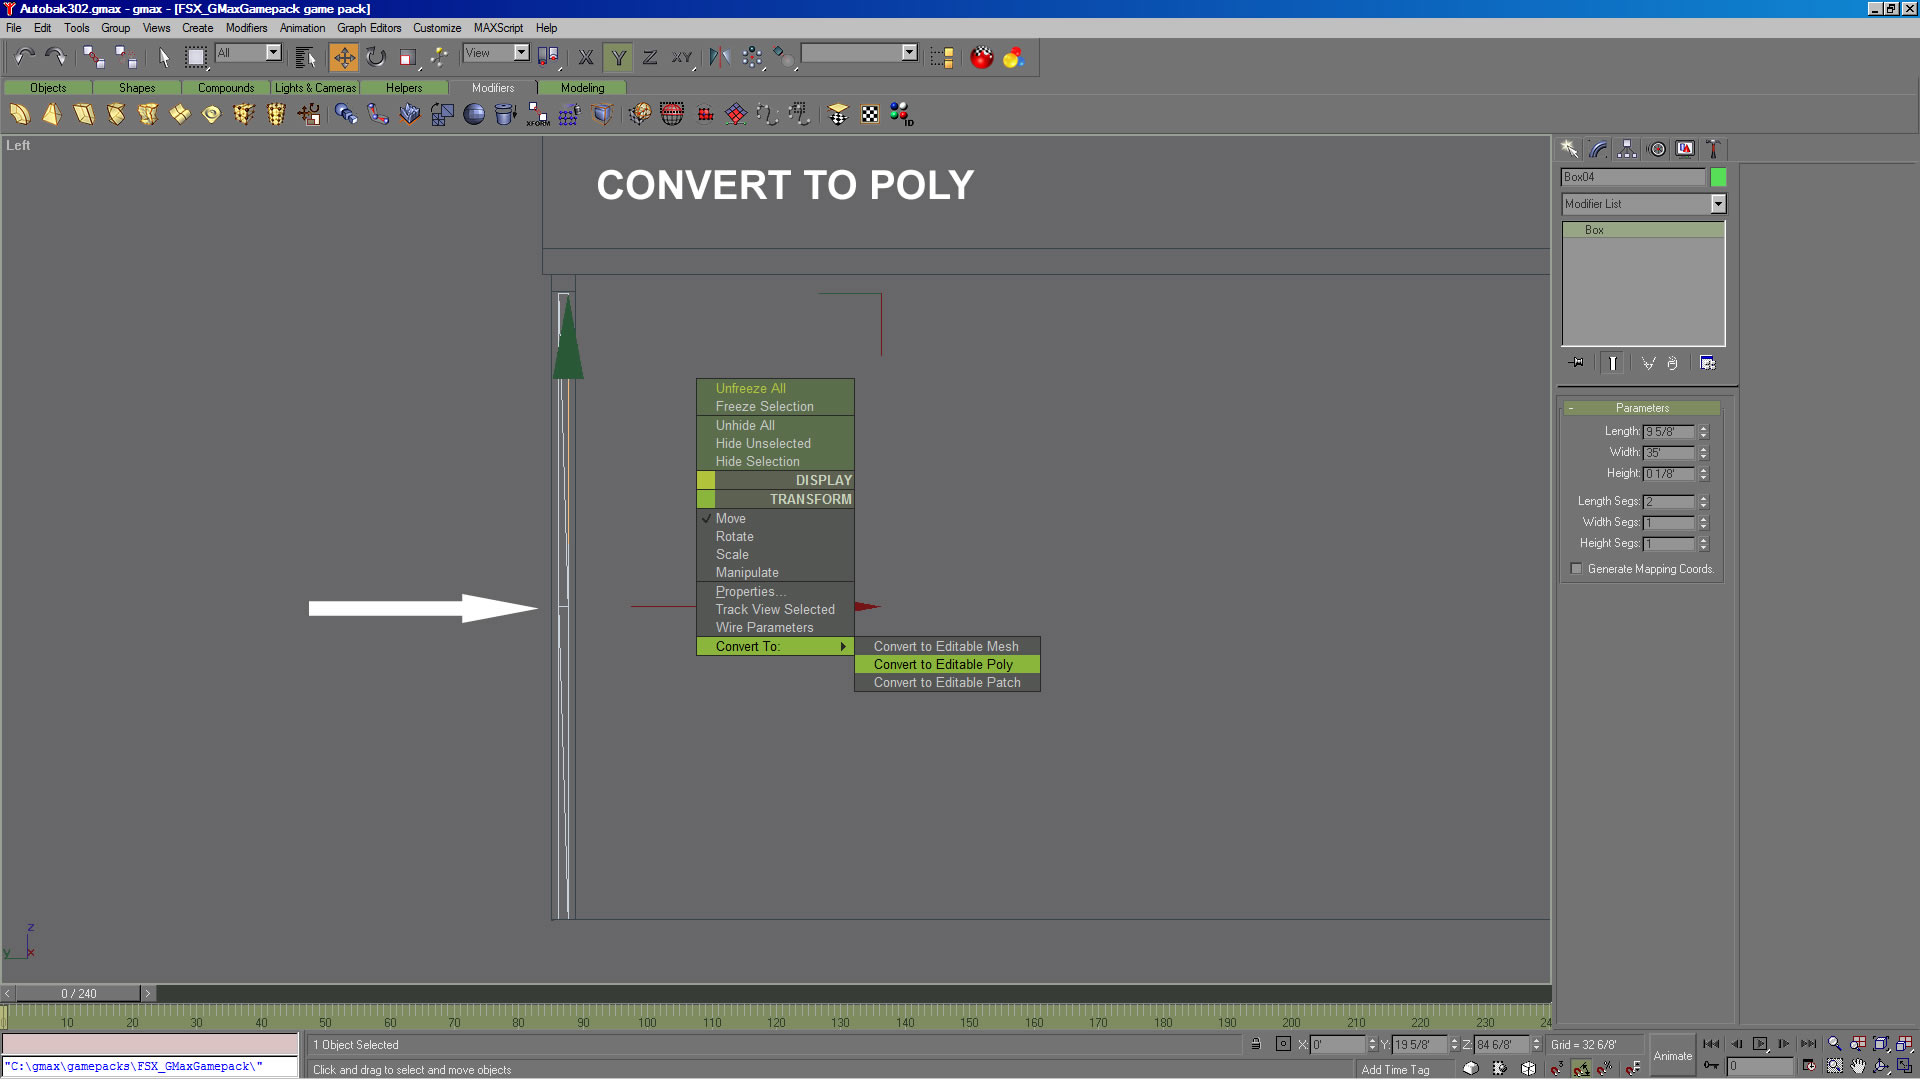Switch to the Modeling tab
The height and width of the screenshot is (1080, 1920).
tap(582, 88)
